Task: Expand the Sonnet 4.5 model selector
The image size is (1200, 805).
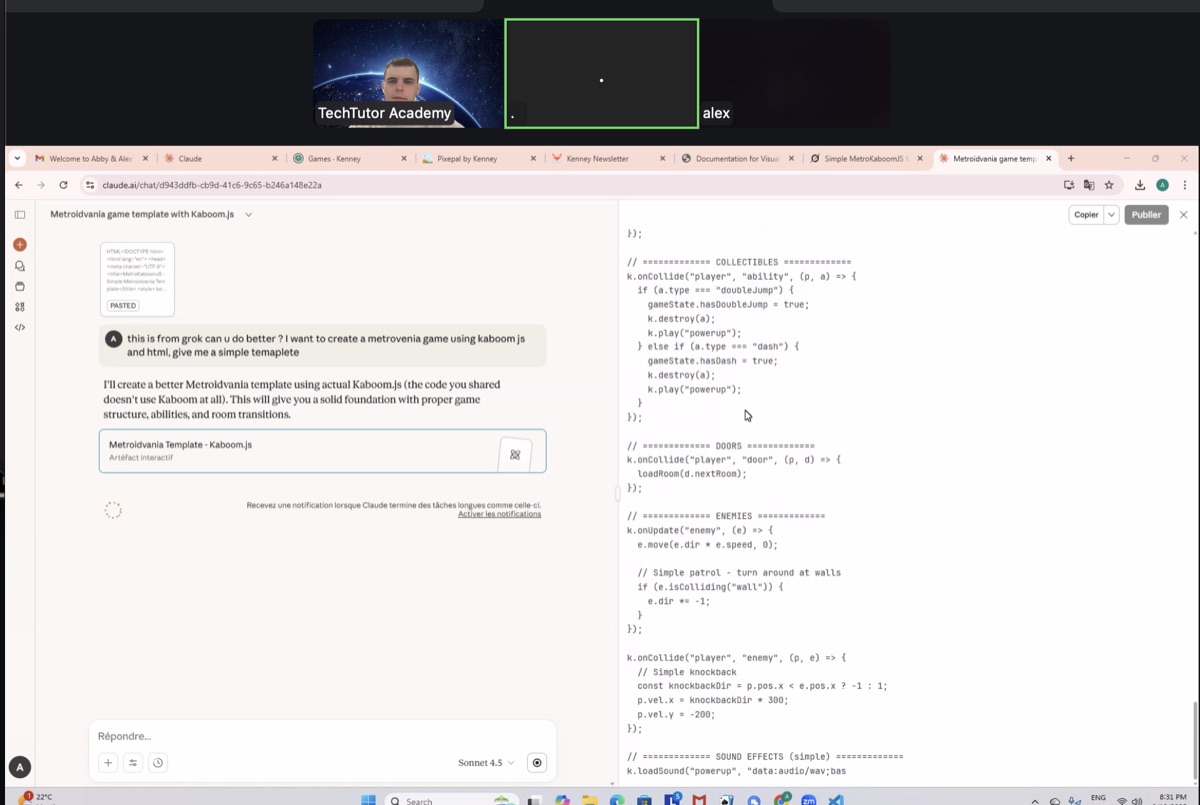Action: pos(486,763)
